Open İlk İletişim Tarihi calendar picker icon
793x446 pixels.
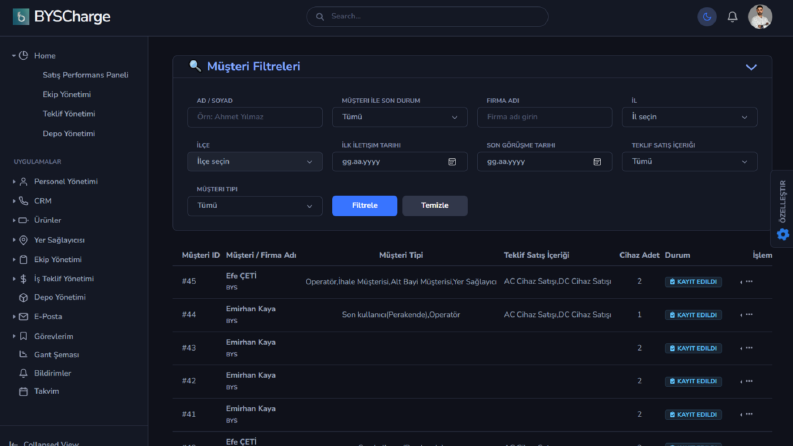452,162
